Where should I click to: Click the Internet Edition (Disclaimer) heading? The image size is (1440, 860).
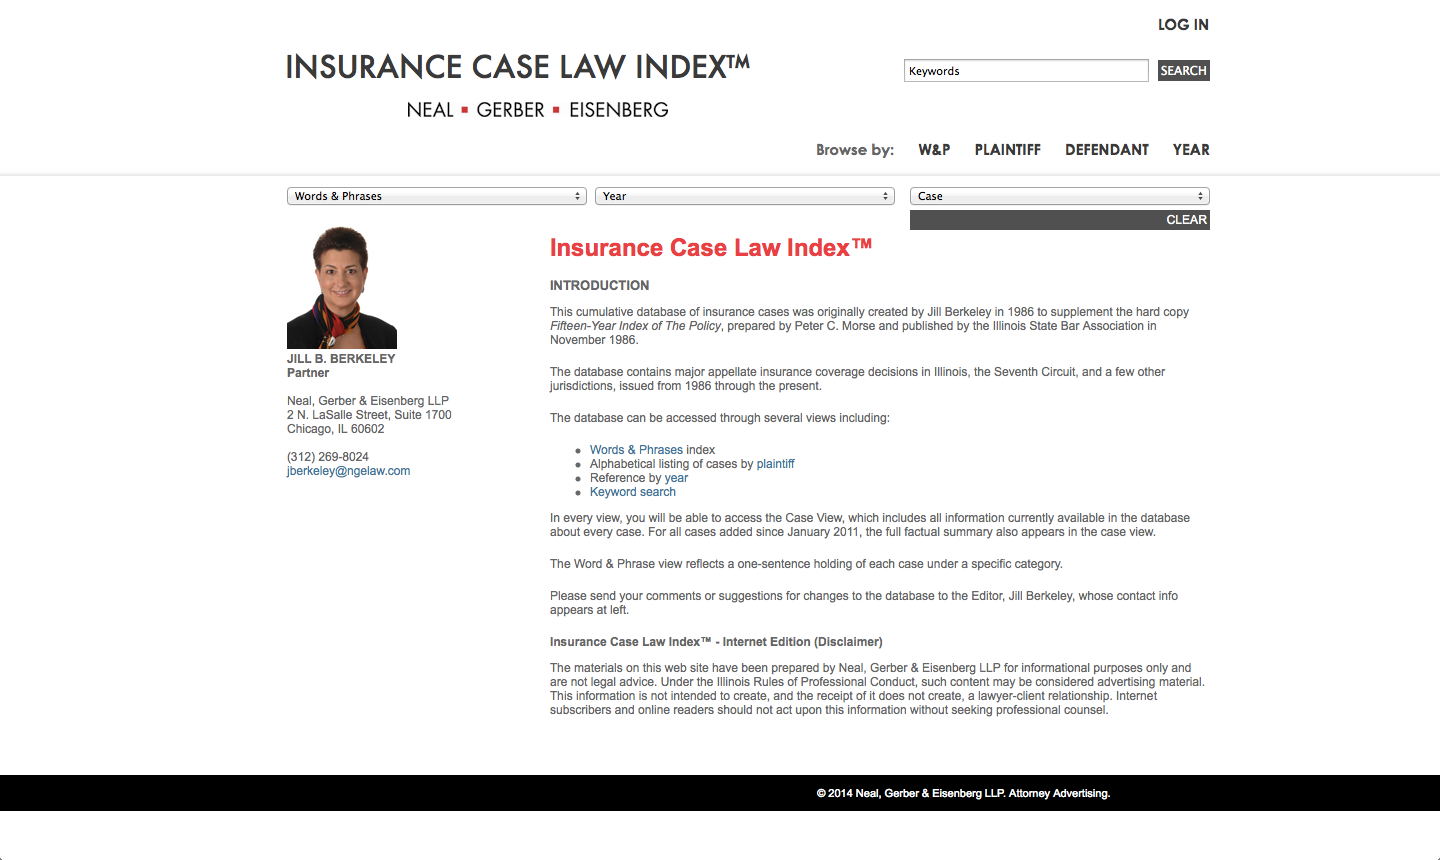pyautogui.click(x=716, y=642)
